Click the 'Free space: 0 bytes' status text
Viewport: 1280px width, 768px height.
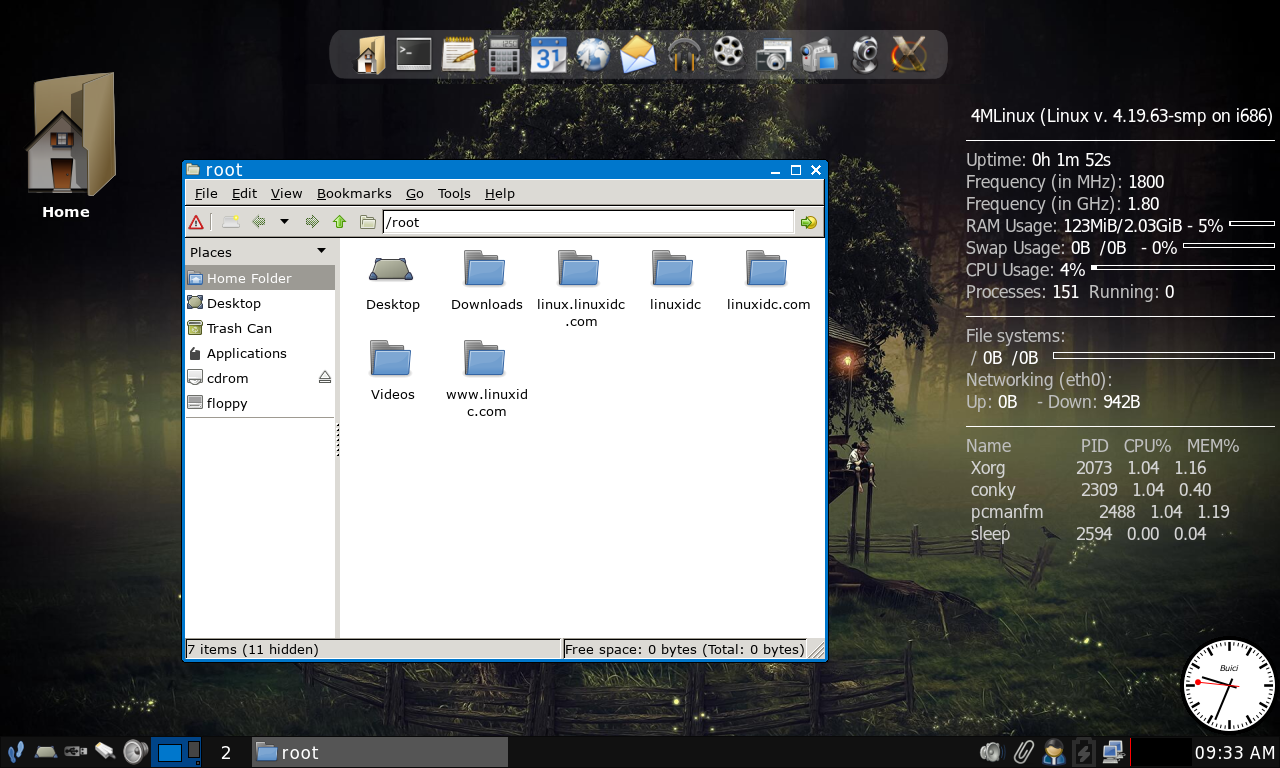coord(685,649)
